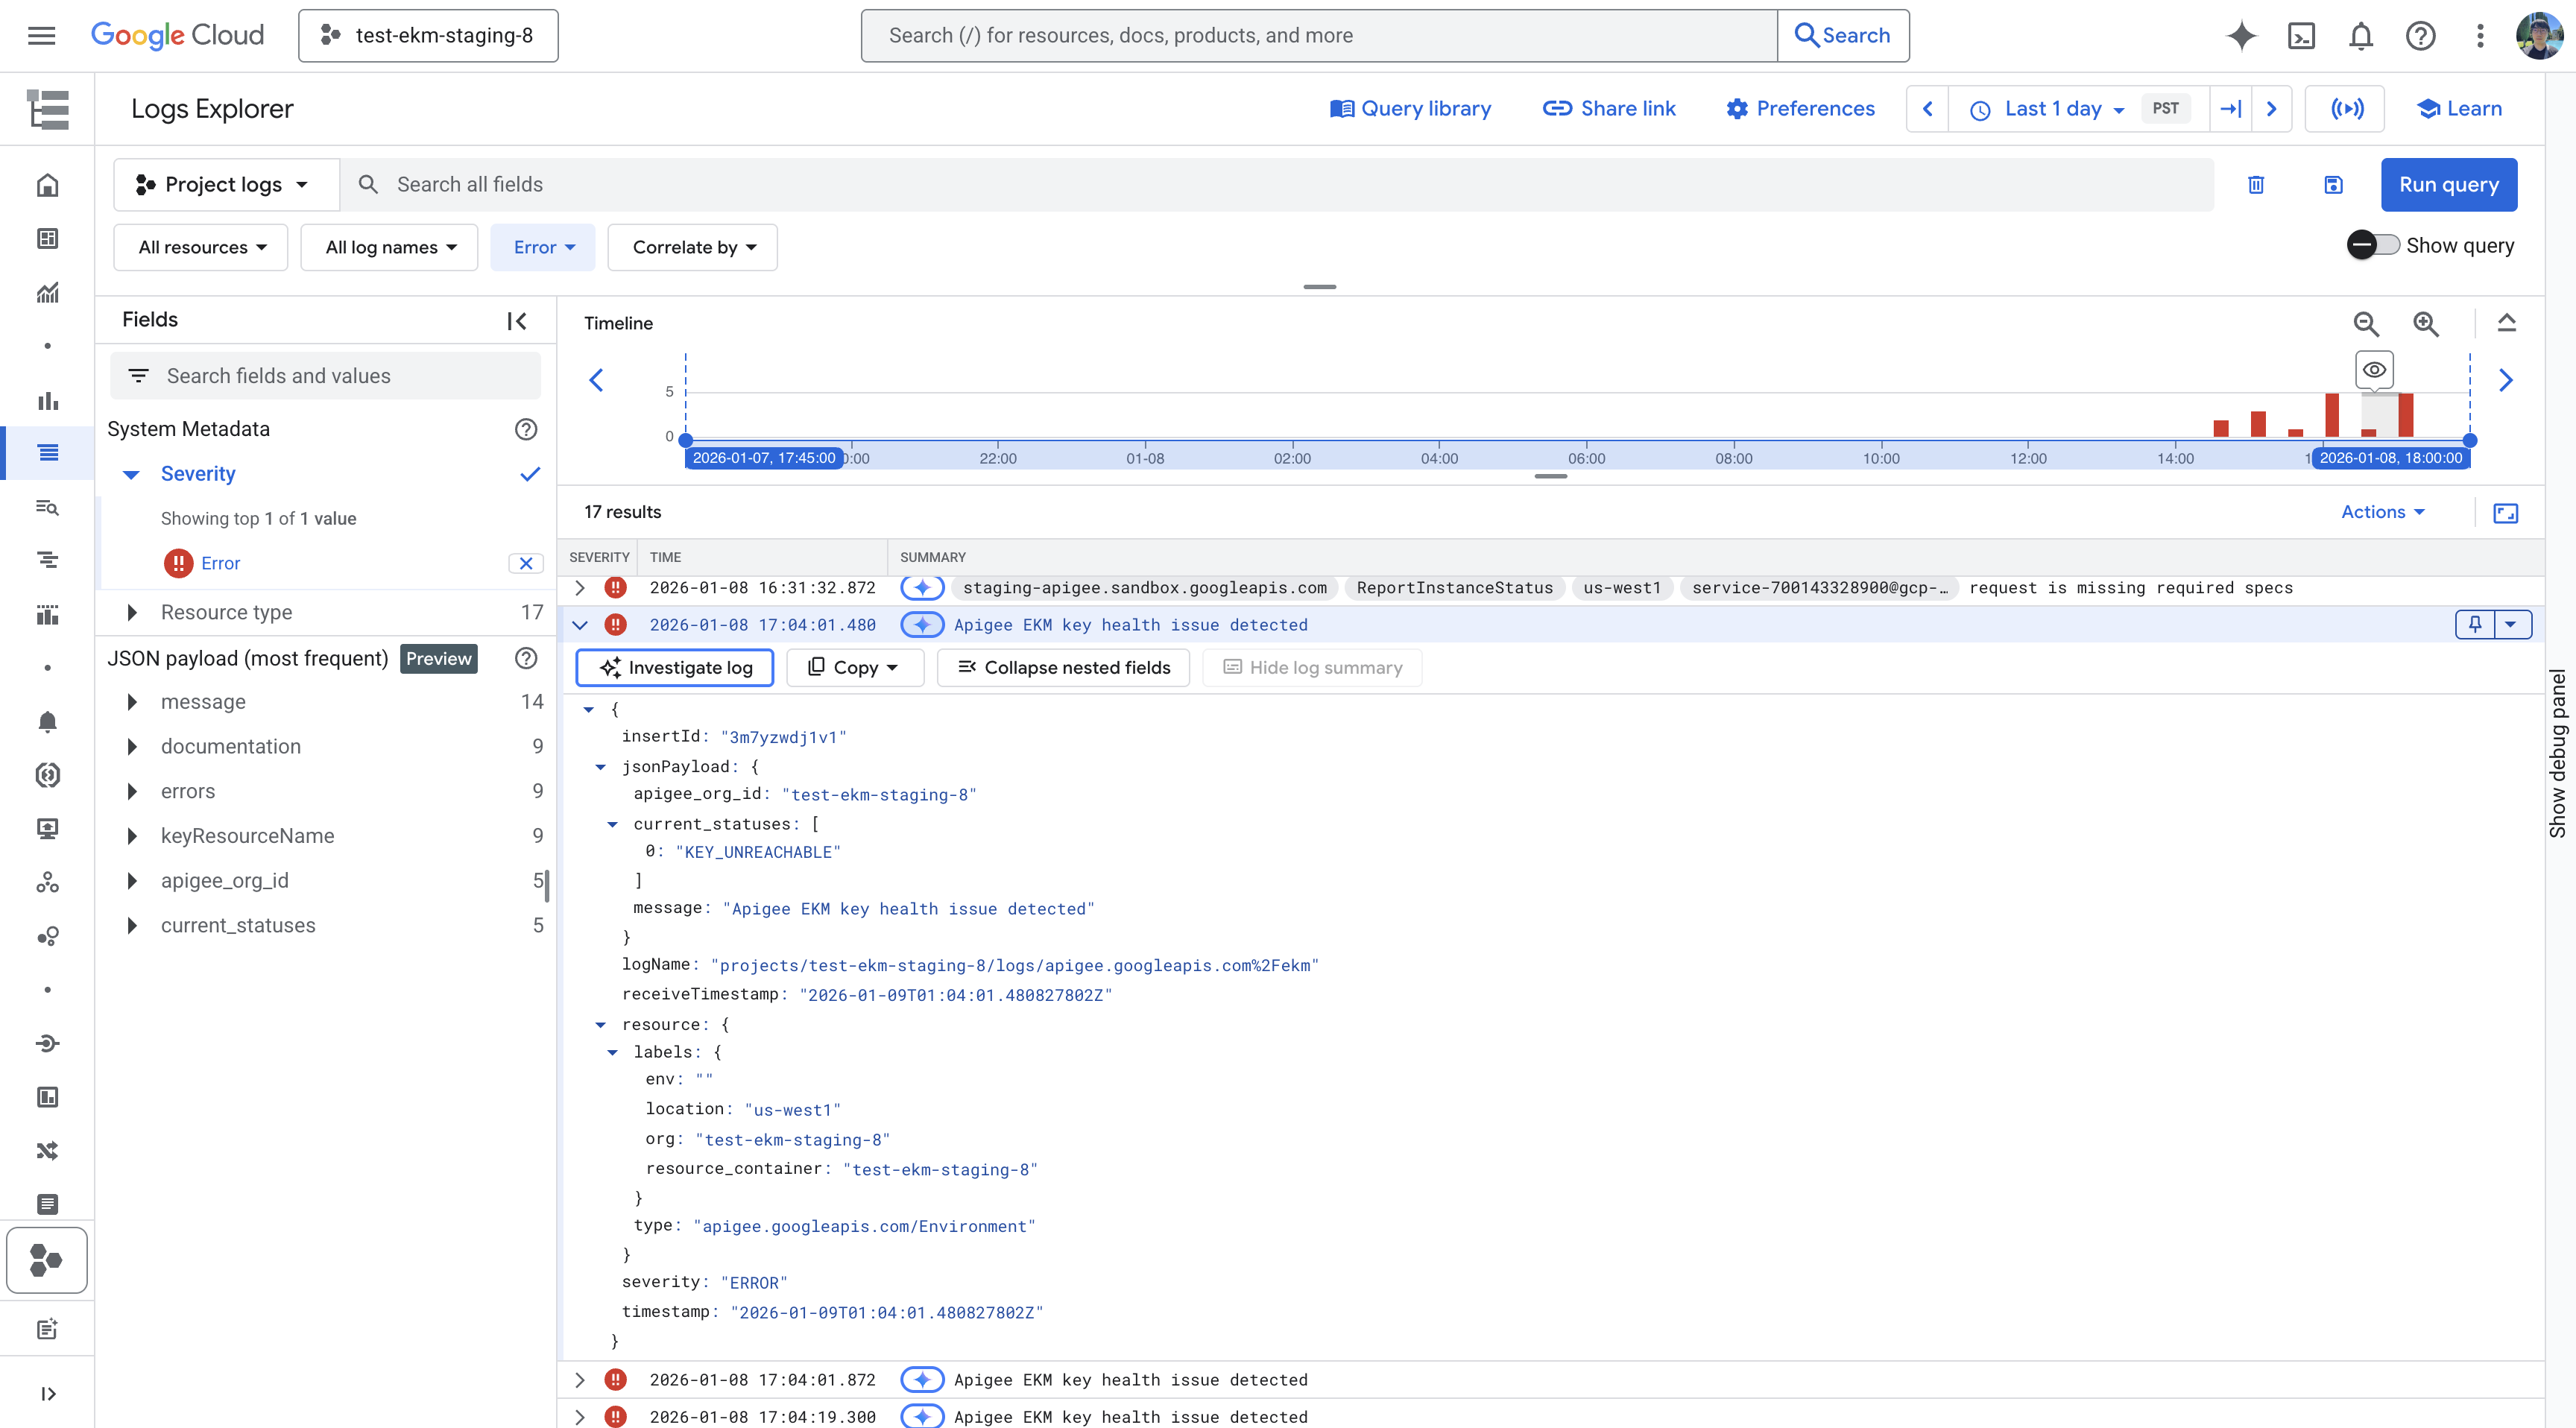Toggle the Show query switch
Screen dimensions: 2576x1428
(2373, 245)
